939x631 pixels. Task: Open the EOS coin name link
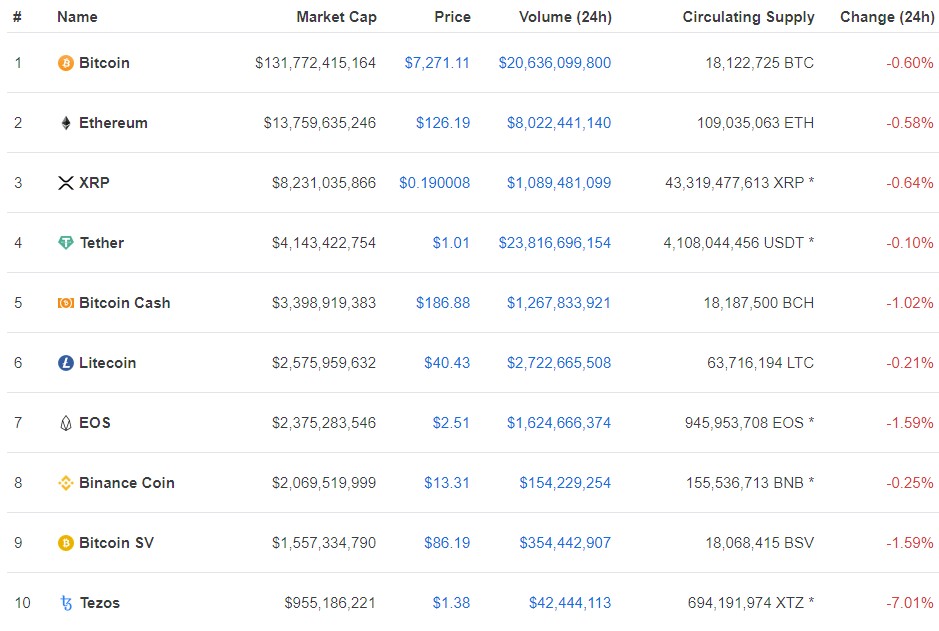click(x=95, y=423)
